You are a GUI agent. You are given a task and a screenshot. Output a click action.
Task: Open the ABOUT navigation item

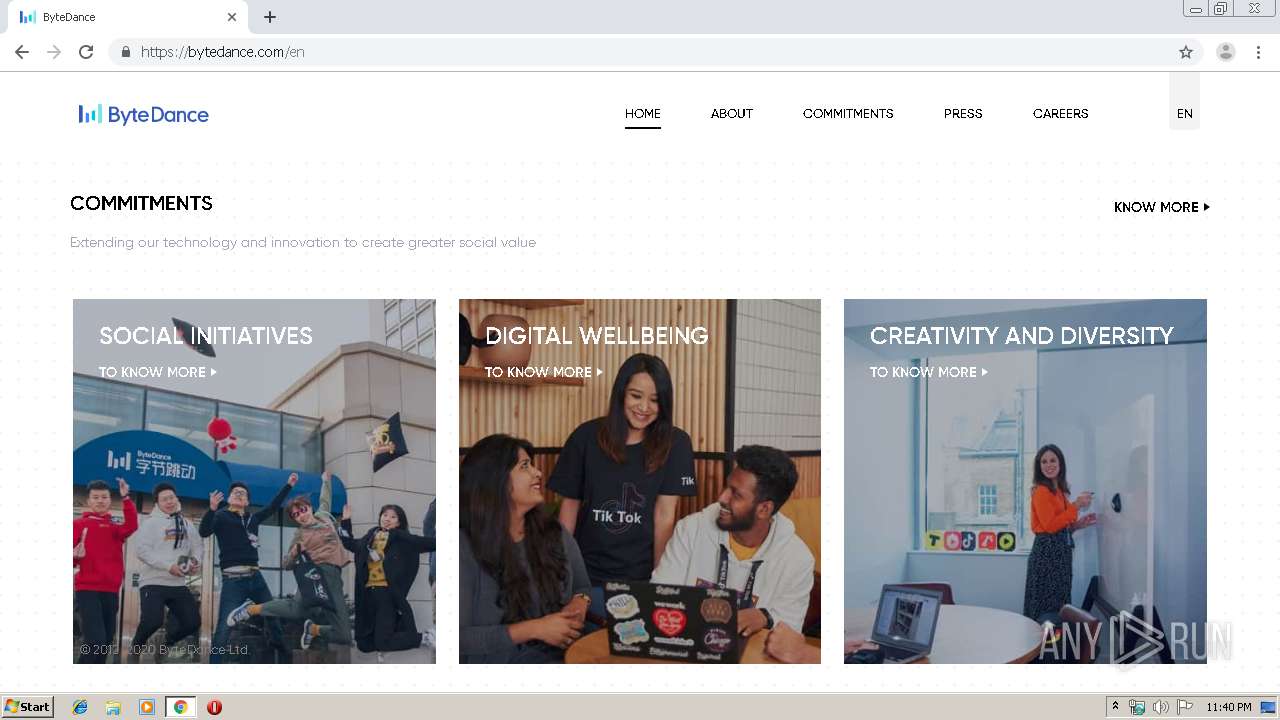(x=732, y=114)
